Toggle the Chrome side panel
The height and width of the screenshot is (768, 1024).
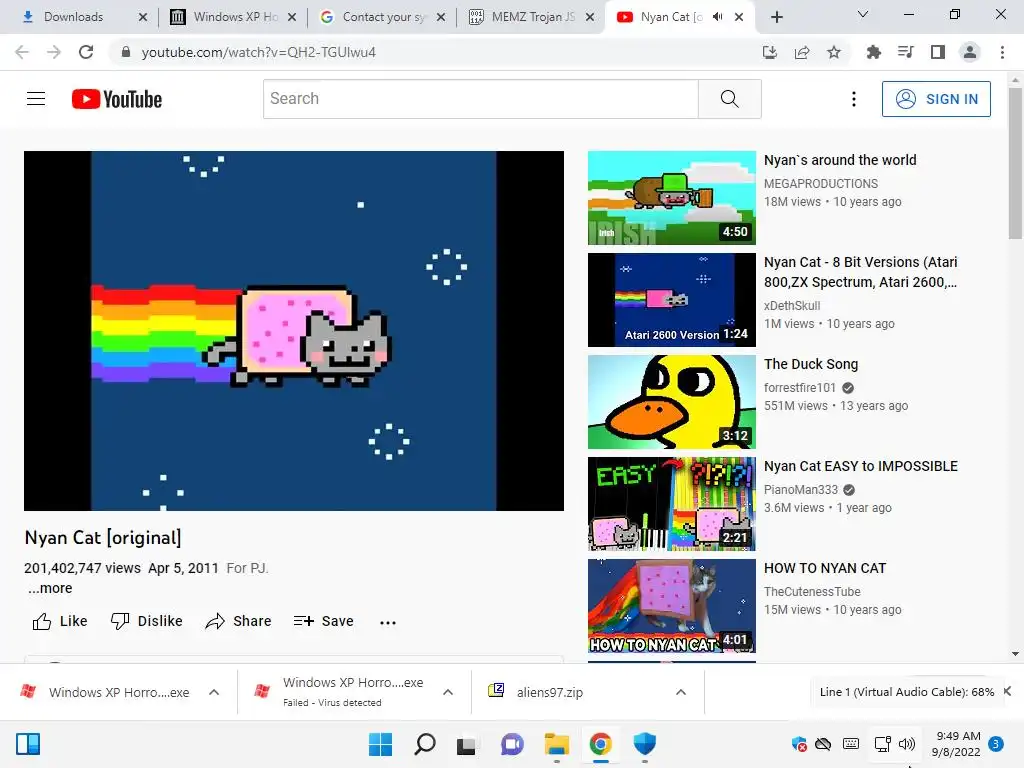click(x=938, y=52)
